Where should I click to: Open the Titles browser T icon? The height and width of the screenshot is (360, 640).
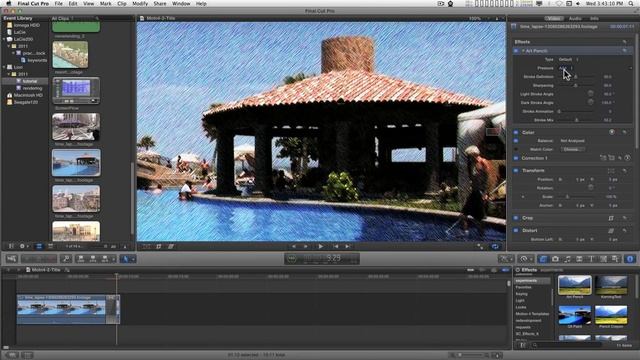(591, 259)
